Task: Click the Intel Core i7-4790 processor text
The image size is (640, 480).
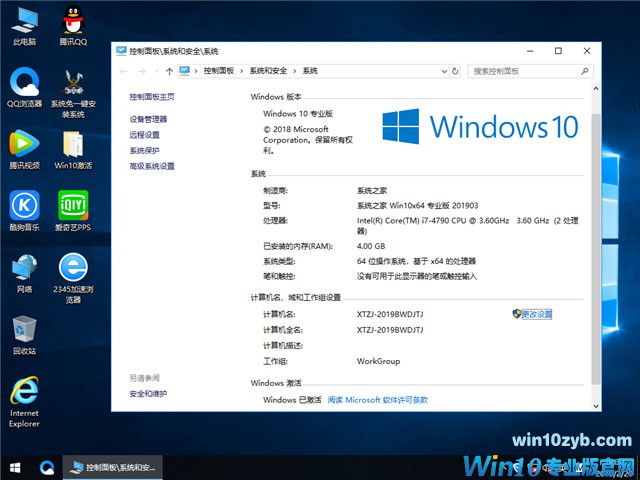Action: (x=467, y=226)
